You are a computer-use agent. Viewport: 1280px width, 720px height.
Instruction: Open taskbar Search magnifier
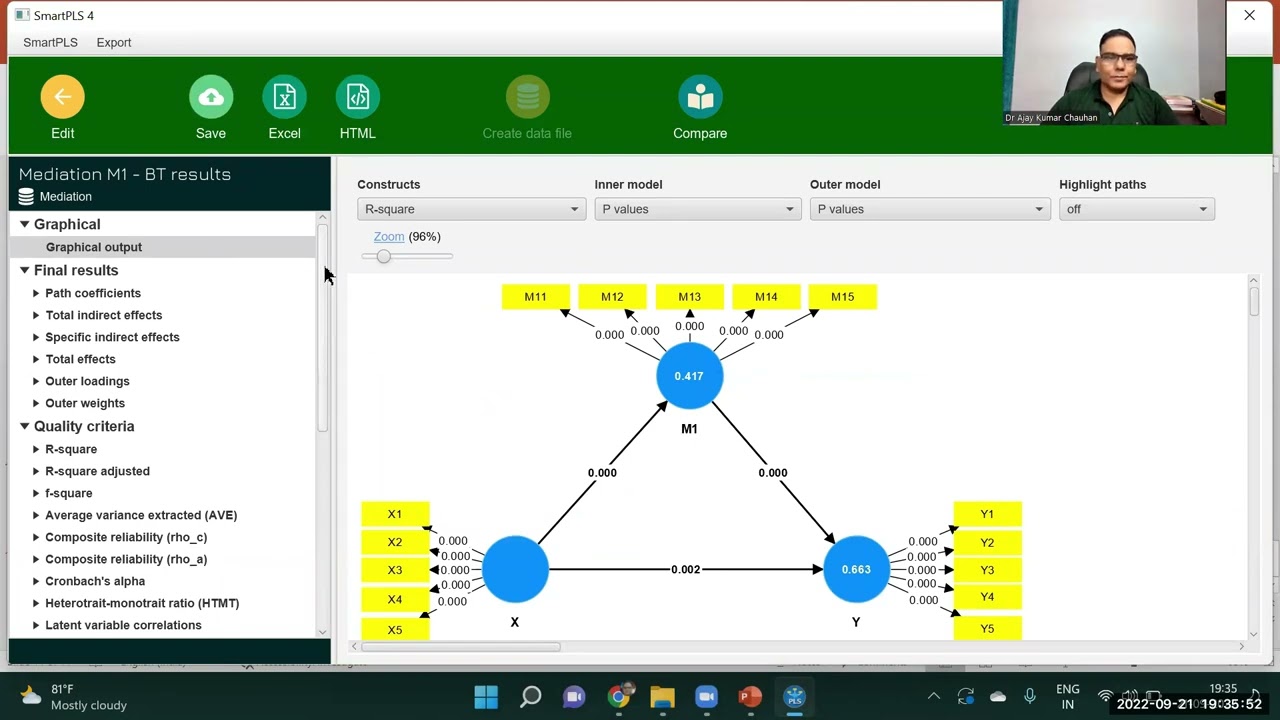click(531, 697)
